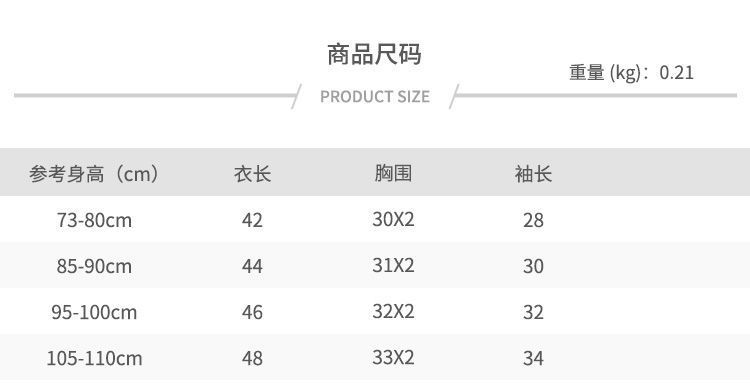Image resolution: width=750 pixels, height=385 pixels.
Task: Click the 袖长 value 34
Action: (533, 358)
